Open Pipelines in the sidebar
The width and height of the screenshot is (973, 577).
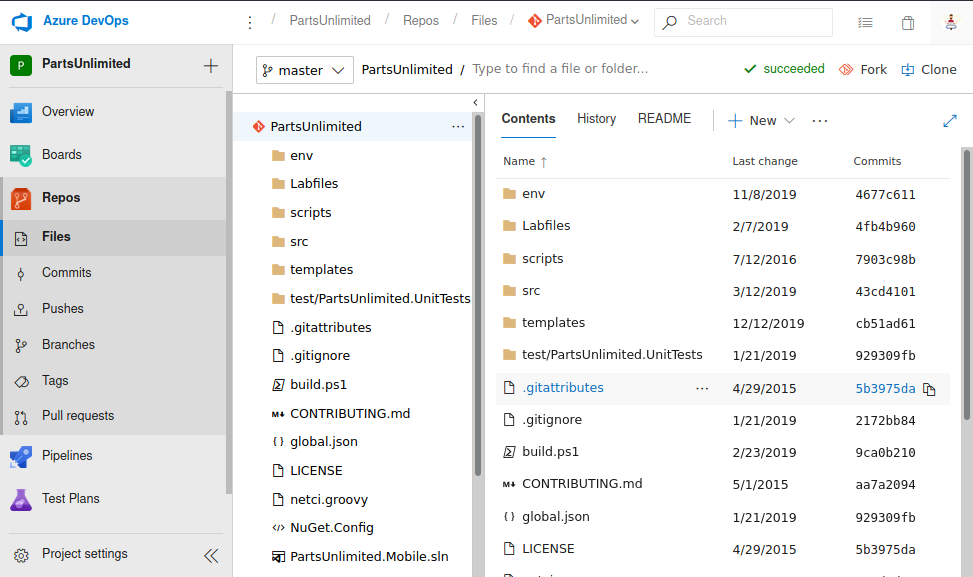click(67, 455)
